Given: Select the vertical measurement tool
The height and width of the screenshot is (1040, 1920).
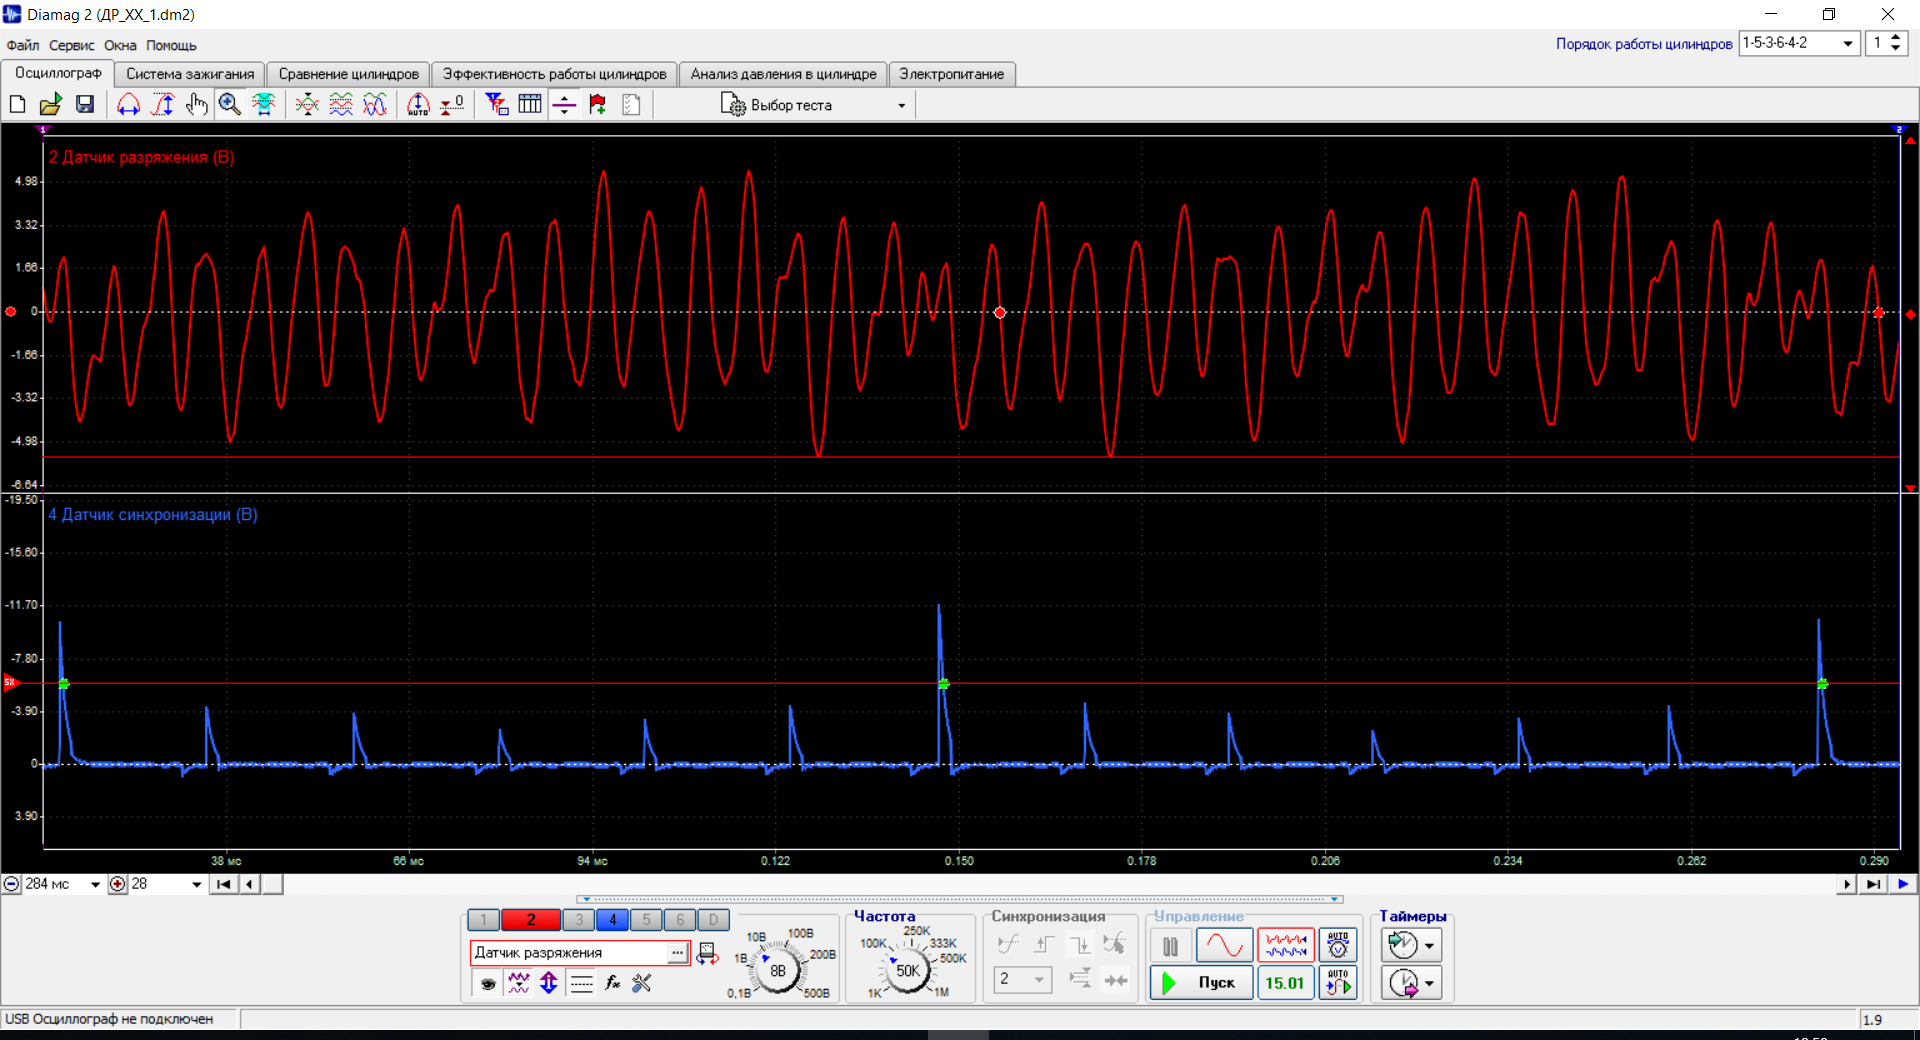Looking at the screenshot, I should [163, 104].
